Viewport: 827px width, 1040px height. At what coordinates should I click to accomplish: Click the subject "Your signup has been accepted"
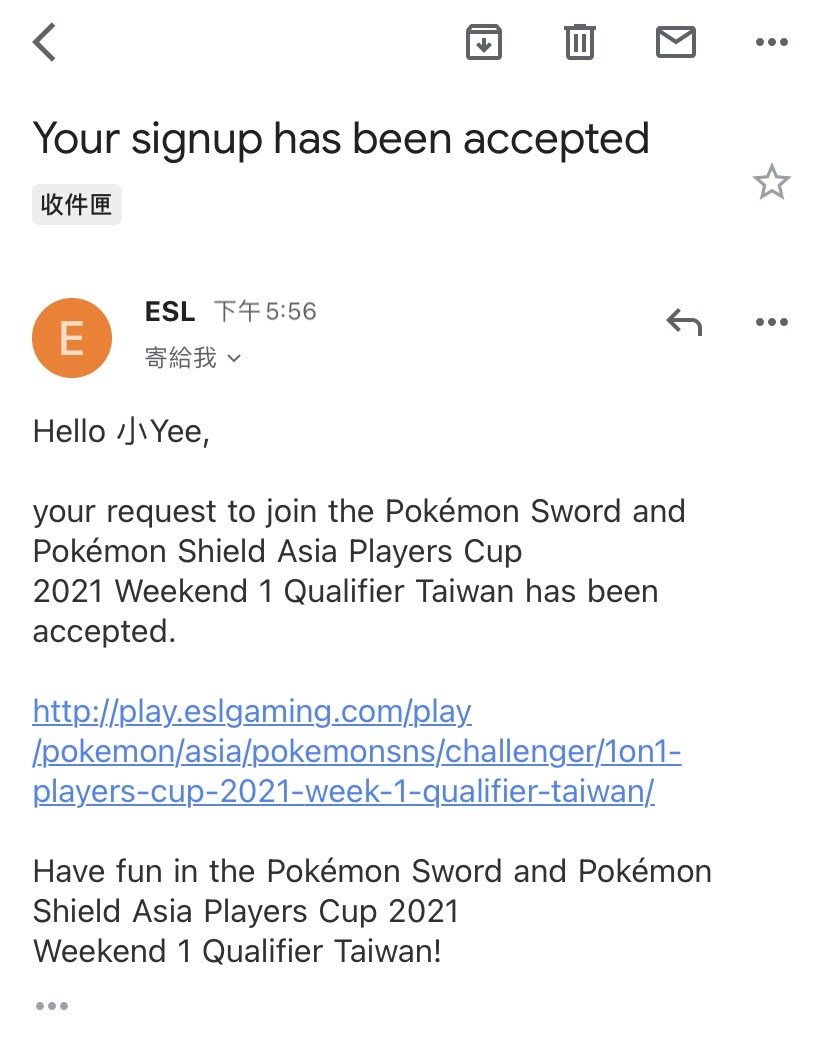coord(341,138)
